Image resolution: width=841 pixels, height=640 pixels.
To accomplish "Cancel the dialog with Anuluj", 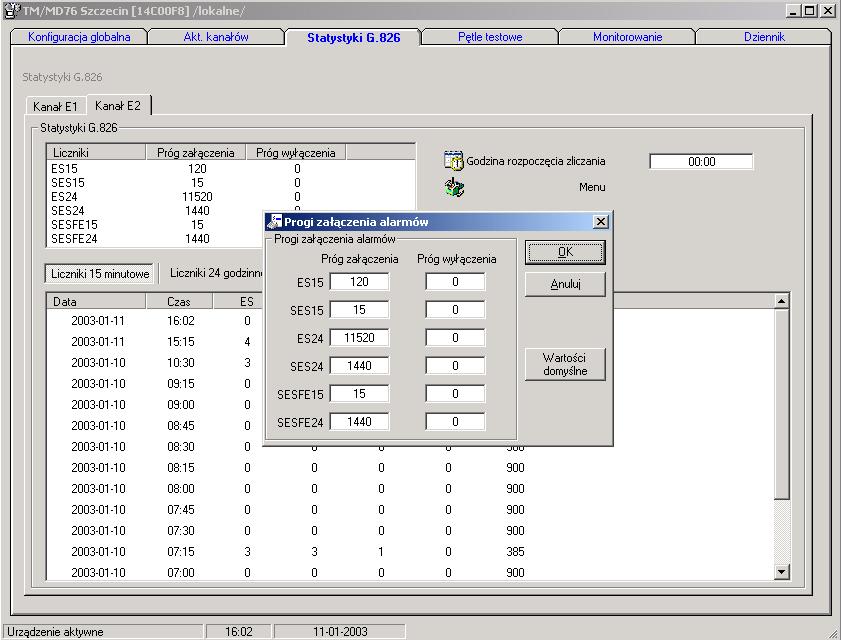I will coord(565,284).
